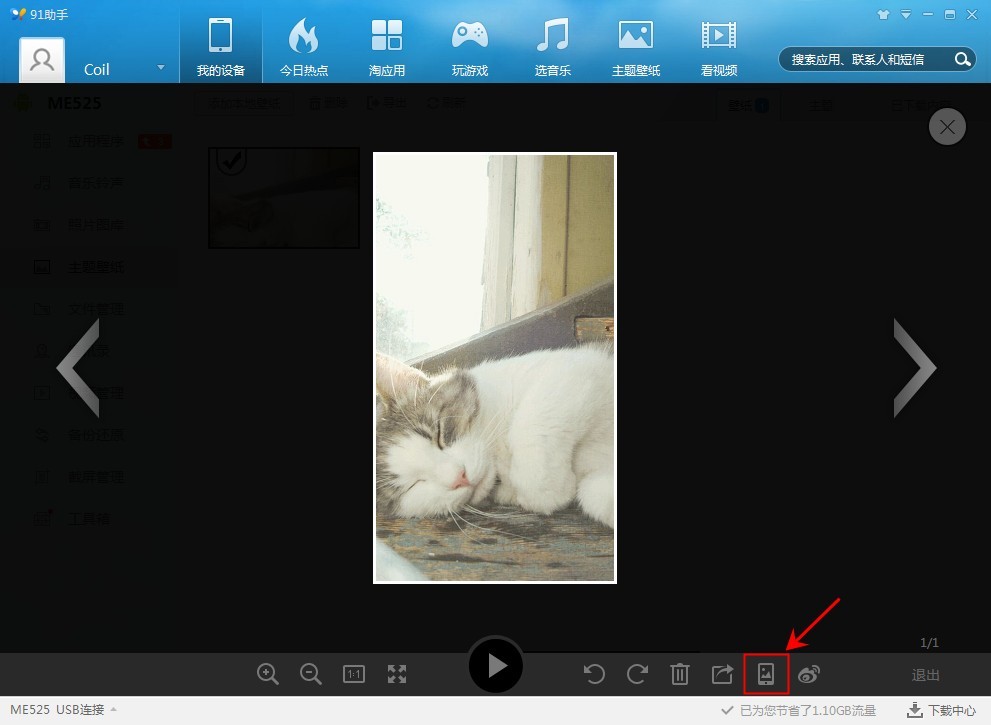Set image as phone wallpaper icon

tap(766, 674)
